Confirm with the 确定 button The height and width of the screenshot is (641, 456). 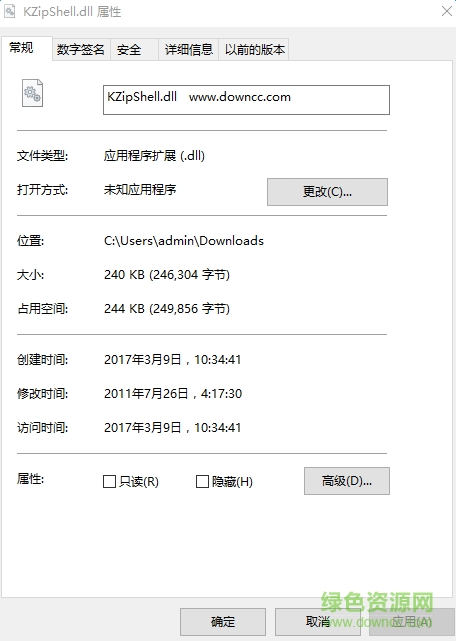tap(223, 622)
